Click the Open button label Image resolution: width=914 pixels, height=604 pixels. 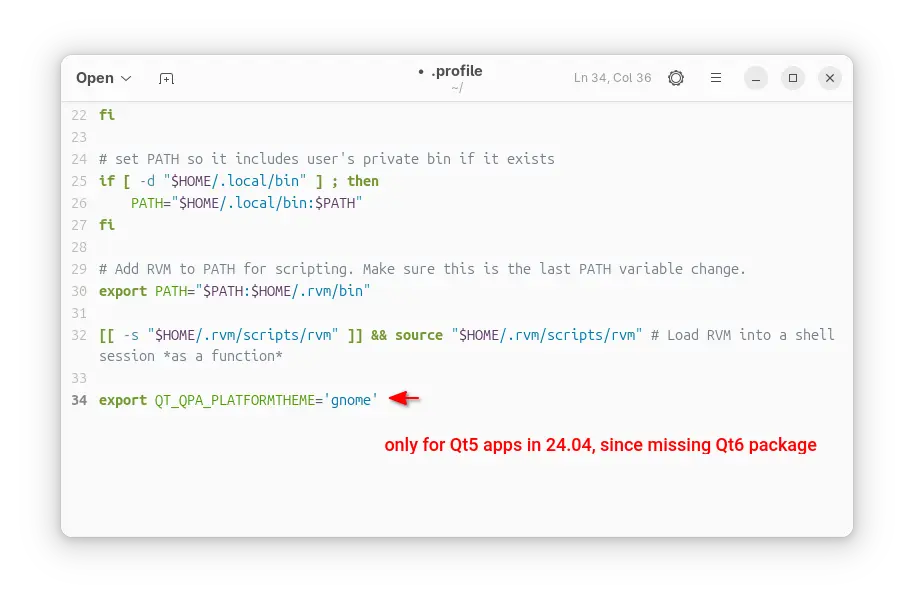click(x=94, y=78)
